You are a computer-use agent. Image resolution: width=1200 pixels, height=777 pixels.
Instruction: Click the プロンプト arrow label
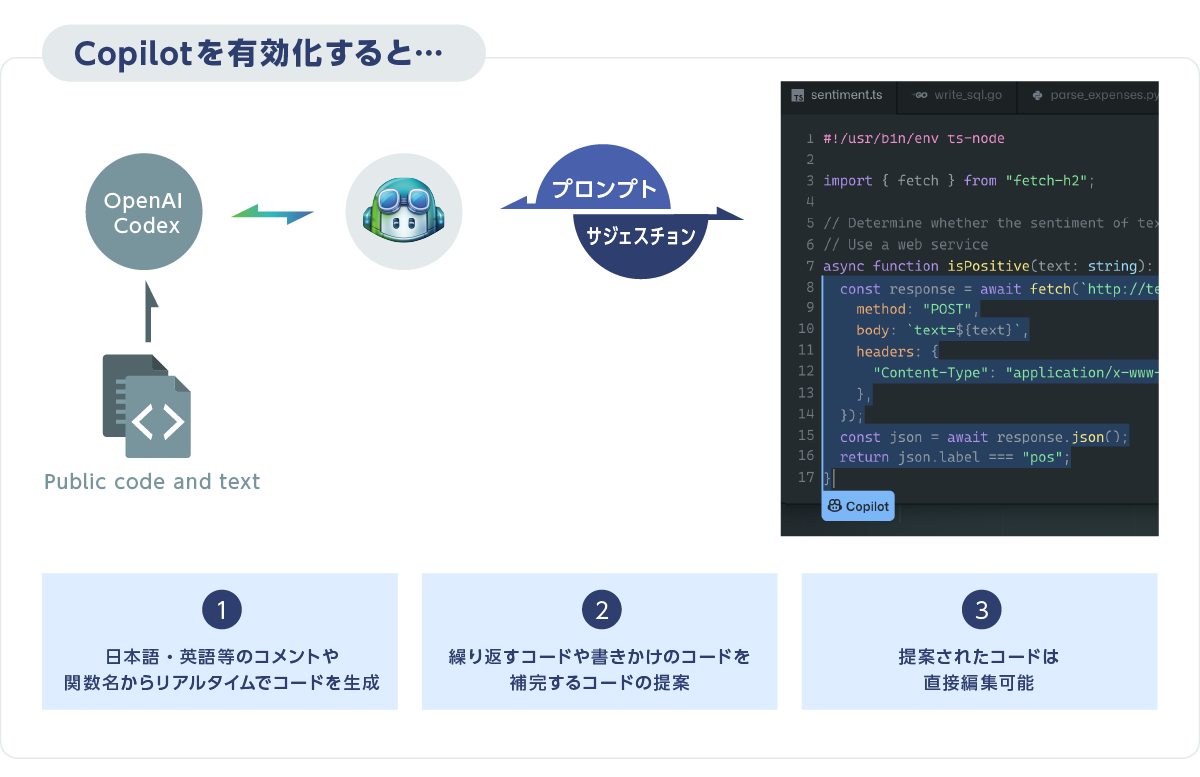tap(605, 189)
